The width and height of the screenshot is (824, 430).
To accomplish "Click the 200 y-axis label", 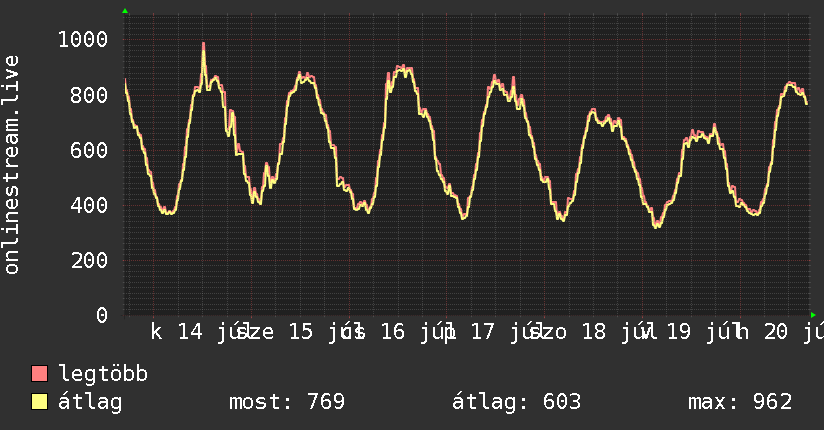I will click(x=89, y=260).
